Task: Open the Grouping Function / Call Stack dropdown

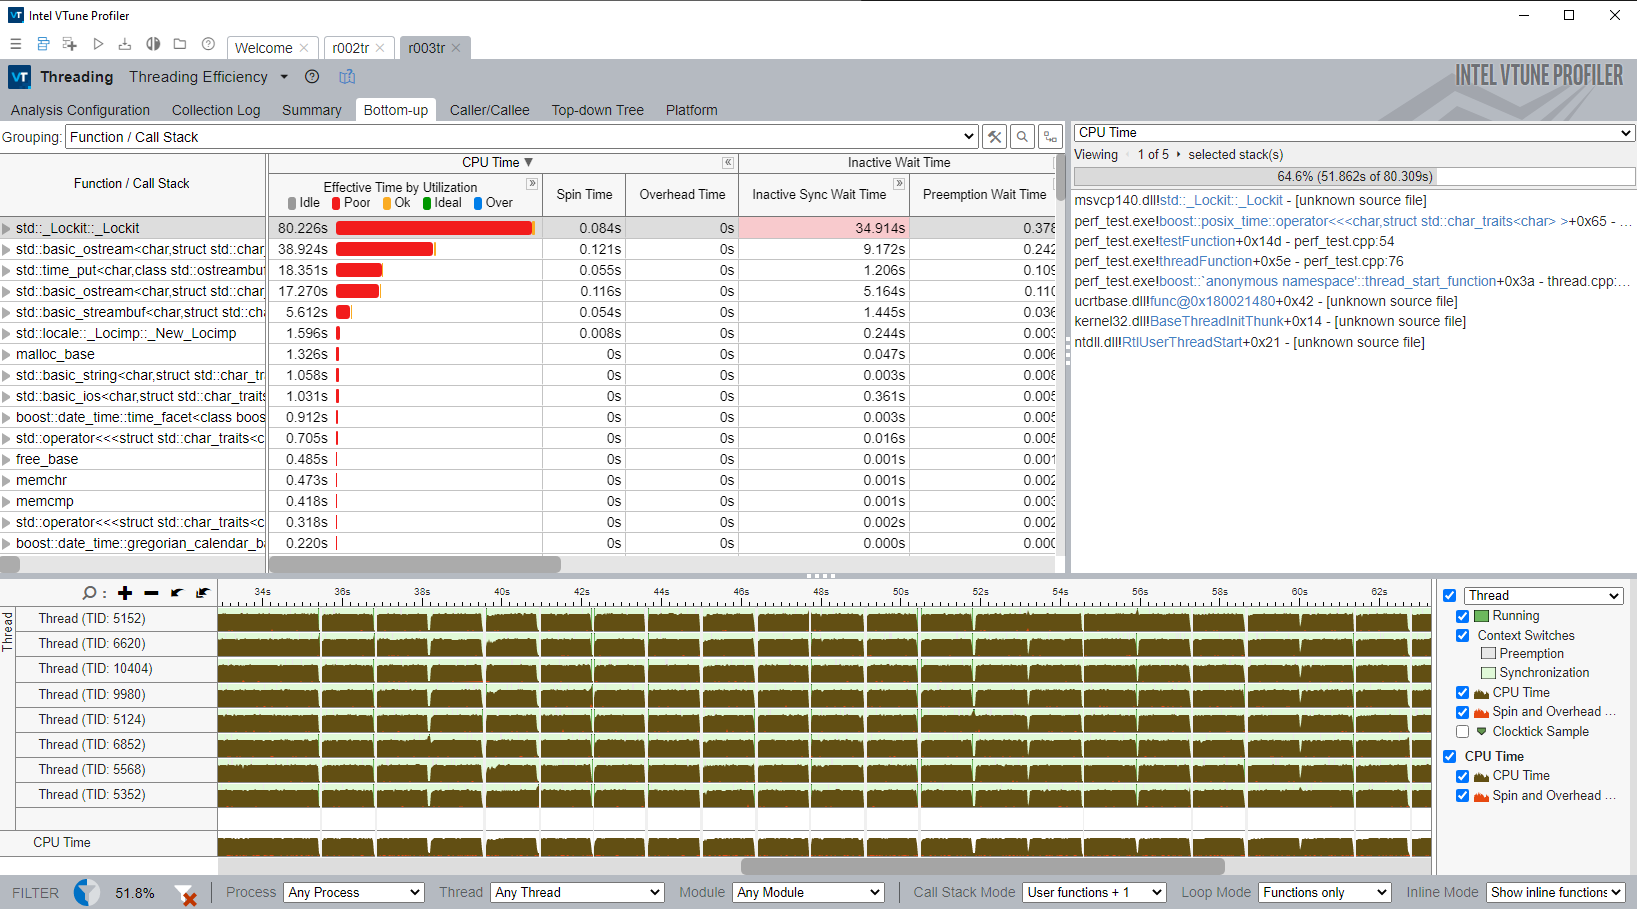Action: click(x=522, y=137)
